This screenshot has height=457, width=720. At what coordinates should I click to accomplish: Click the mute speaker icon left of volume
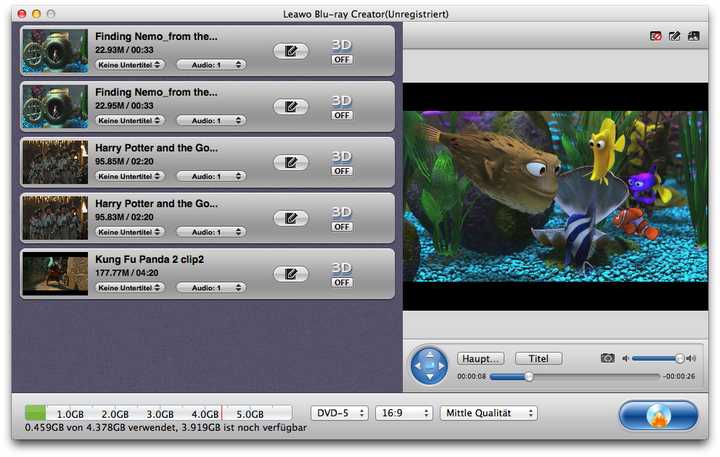point(625,358)
